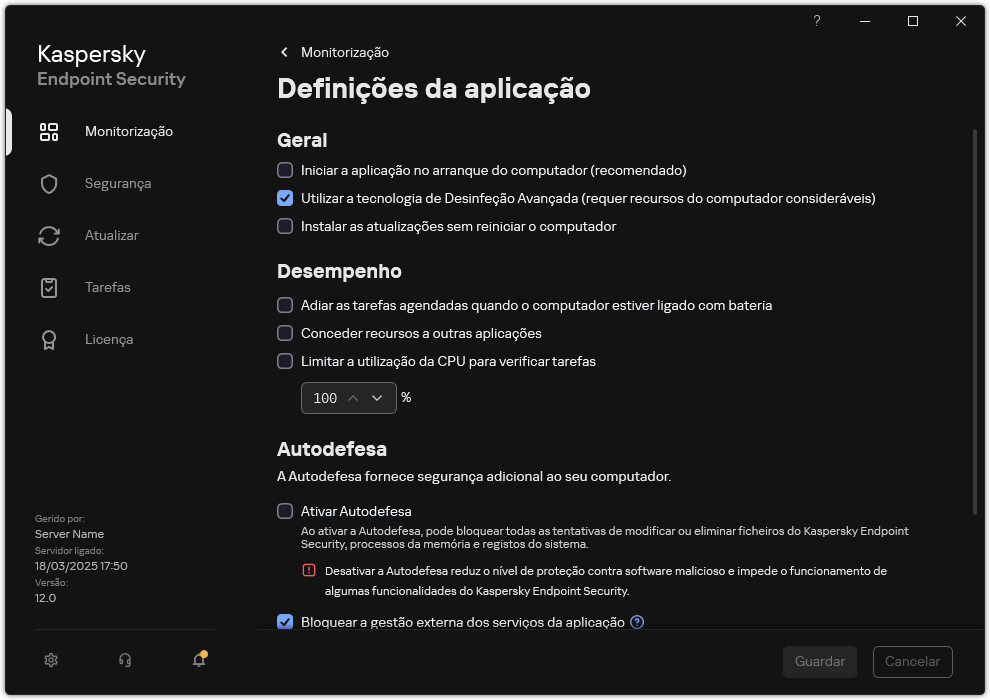990x700 pixels.
Task: Dismiss changes with Cancelar
Action: click(911, 661)
